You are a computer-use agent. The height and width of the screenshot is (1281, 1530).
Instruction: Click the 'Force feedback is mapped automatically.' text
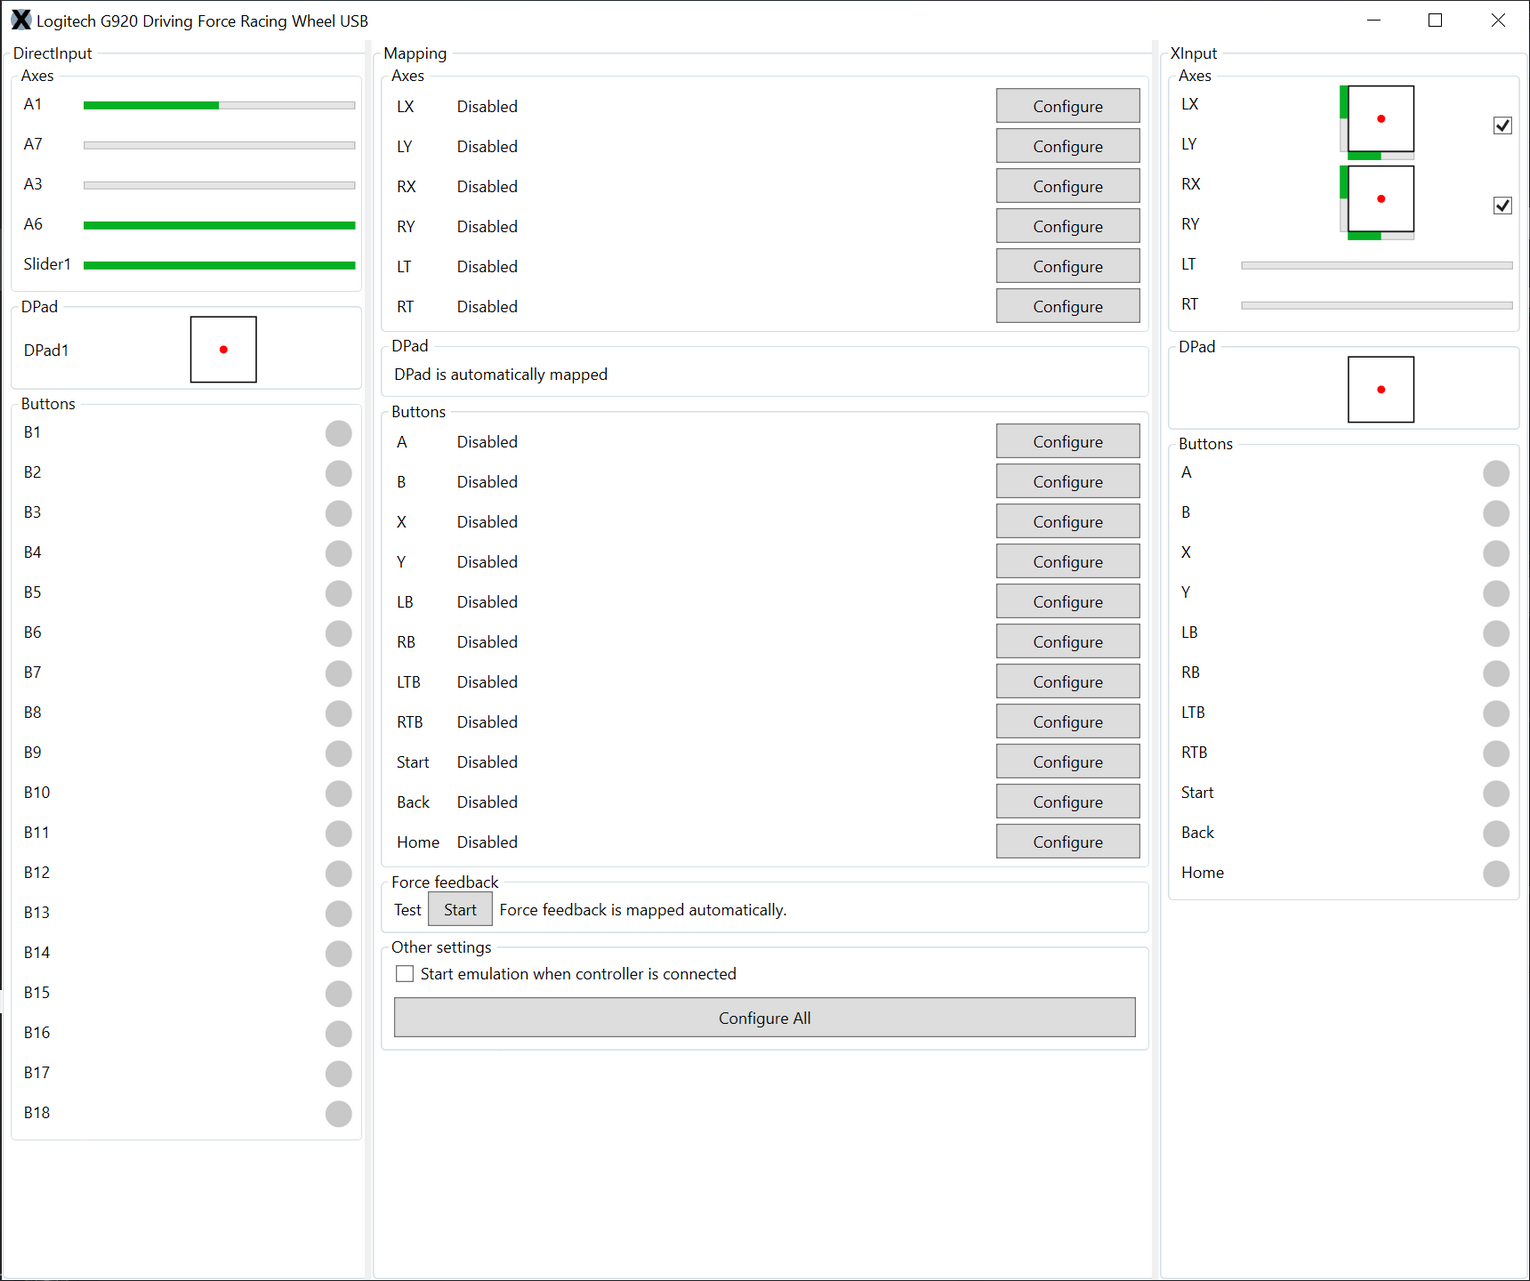point(643,910)
